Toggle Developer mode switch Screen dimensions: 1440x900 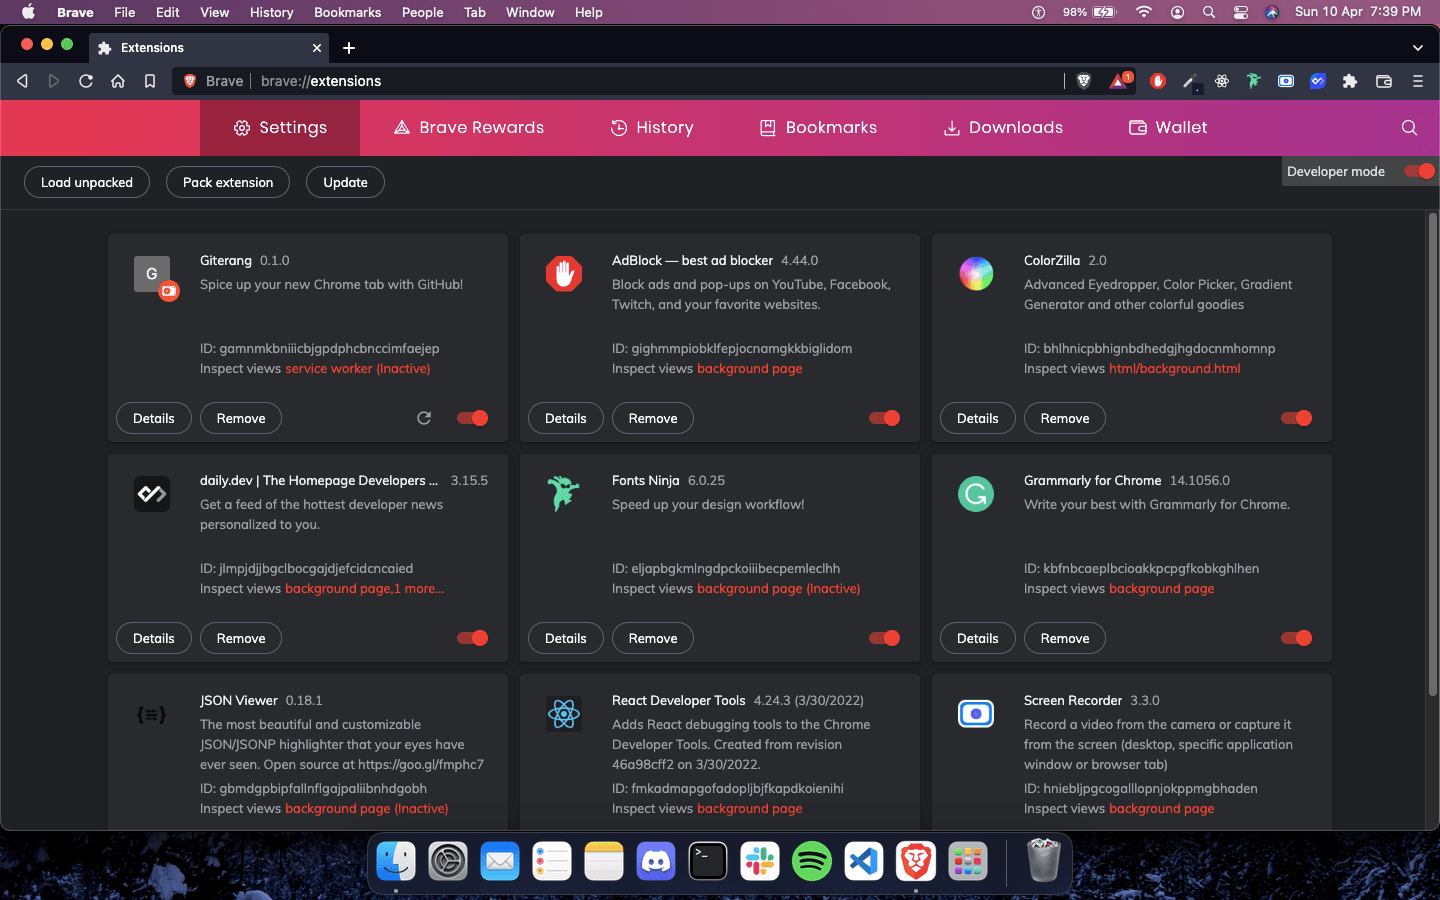tap(1419, 171)
